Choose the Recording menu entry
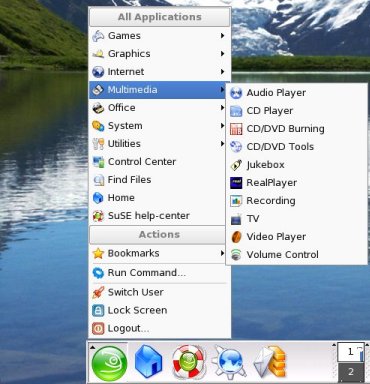Viewport: 370px width, 384px height. 296,201
